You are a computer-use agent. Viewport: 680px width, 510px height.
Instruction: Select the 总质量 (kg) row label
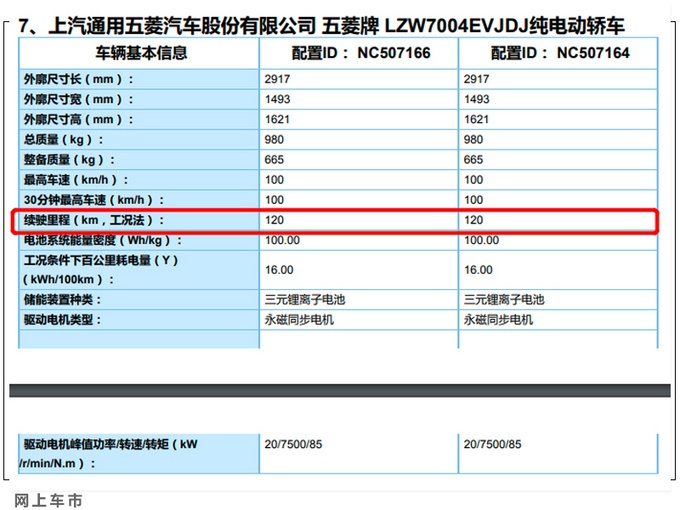click(63, 140)
